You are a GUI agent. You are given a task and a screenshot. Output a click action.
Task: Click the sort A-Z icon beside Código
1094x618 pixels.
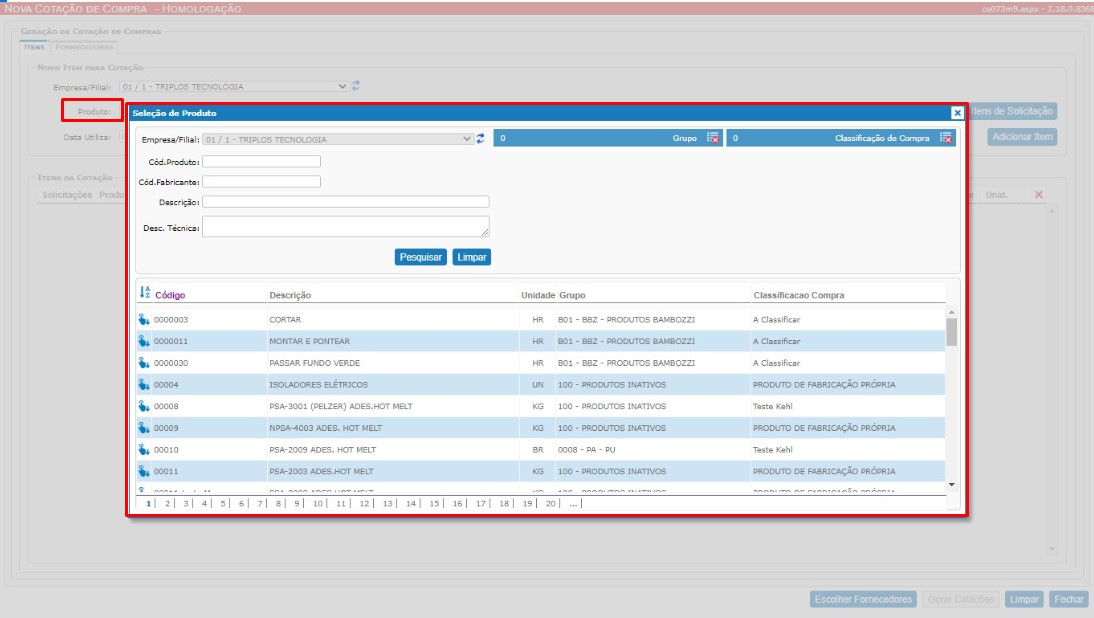click(144, 292)
